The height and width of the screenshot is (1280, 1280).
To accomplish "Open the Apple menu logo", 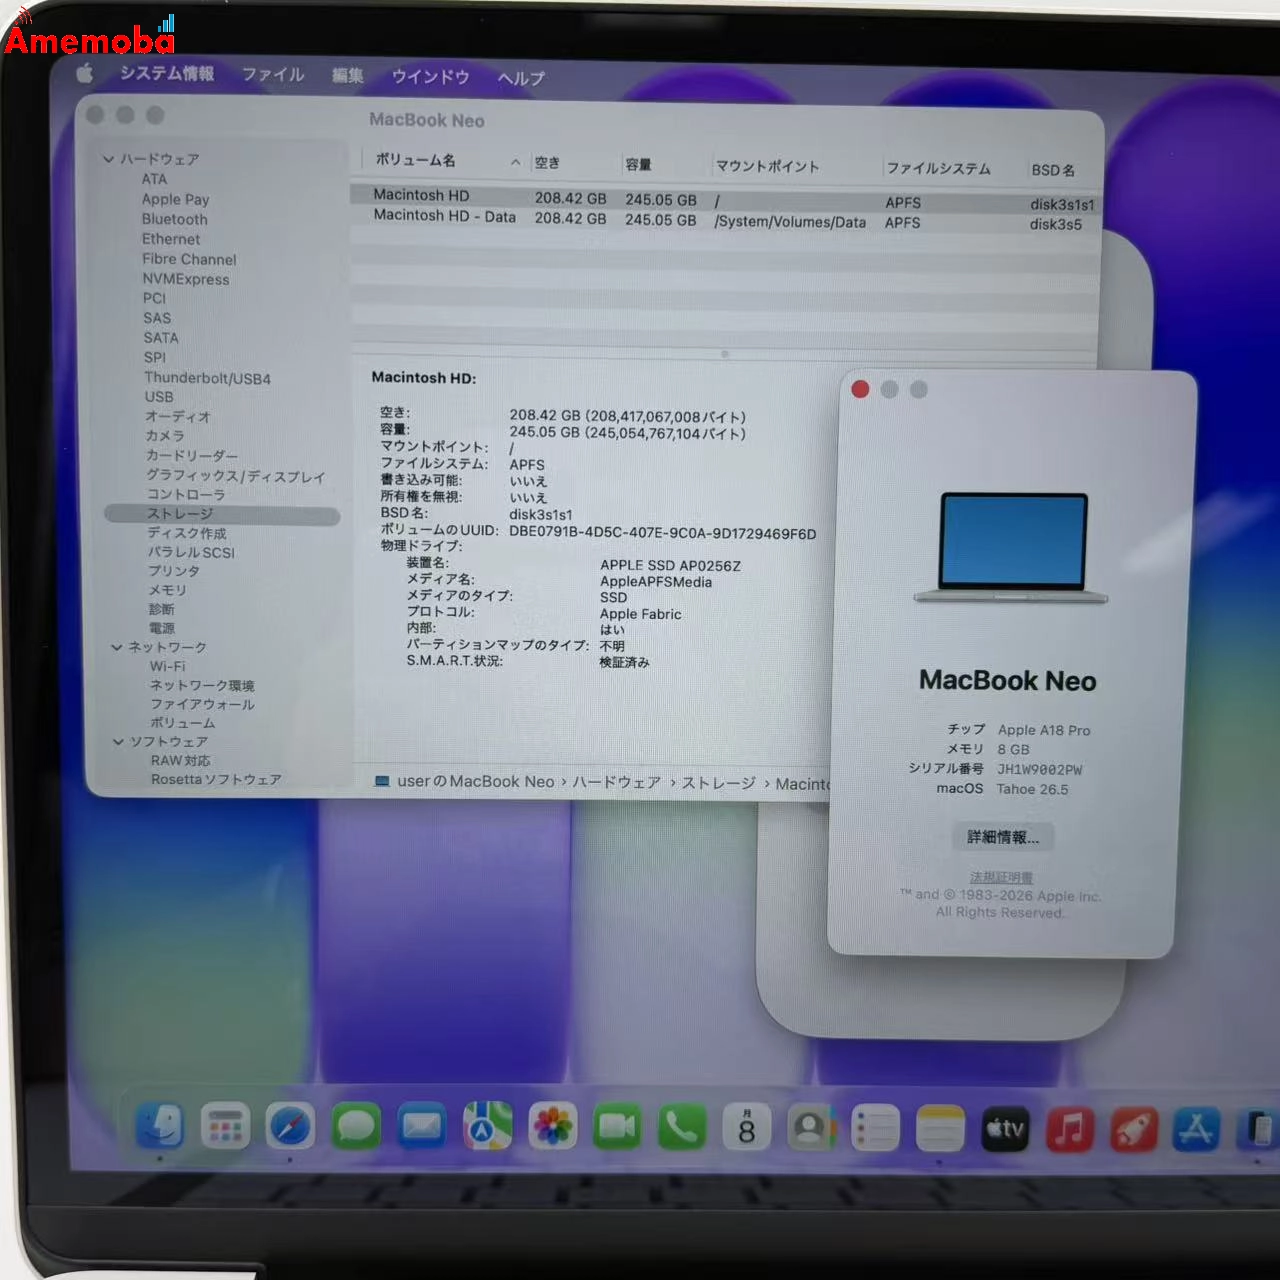I will (85, 73).
